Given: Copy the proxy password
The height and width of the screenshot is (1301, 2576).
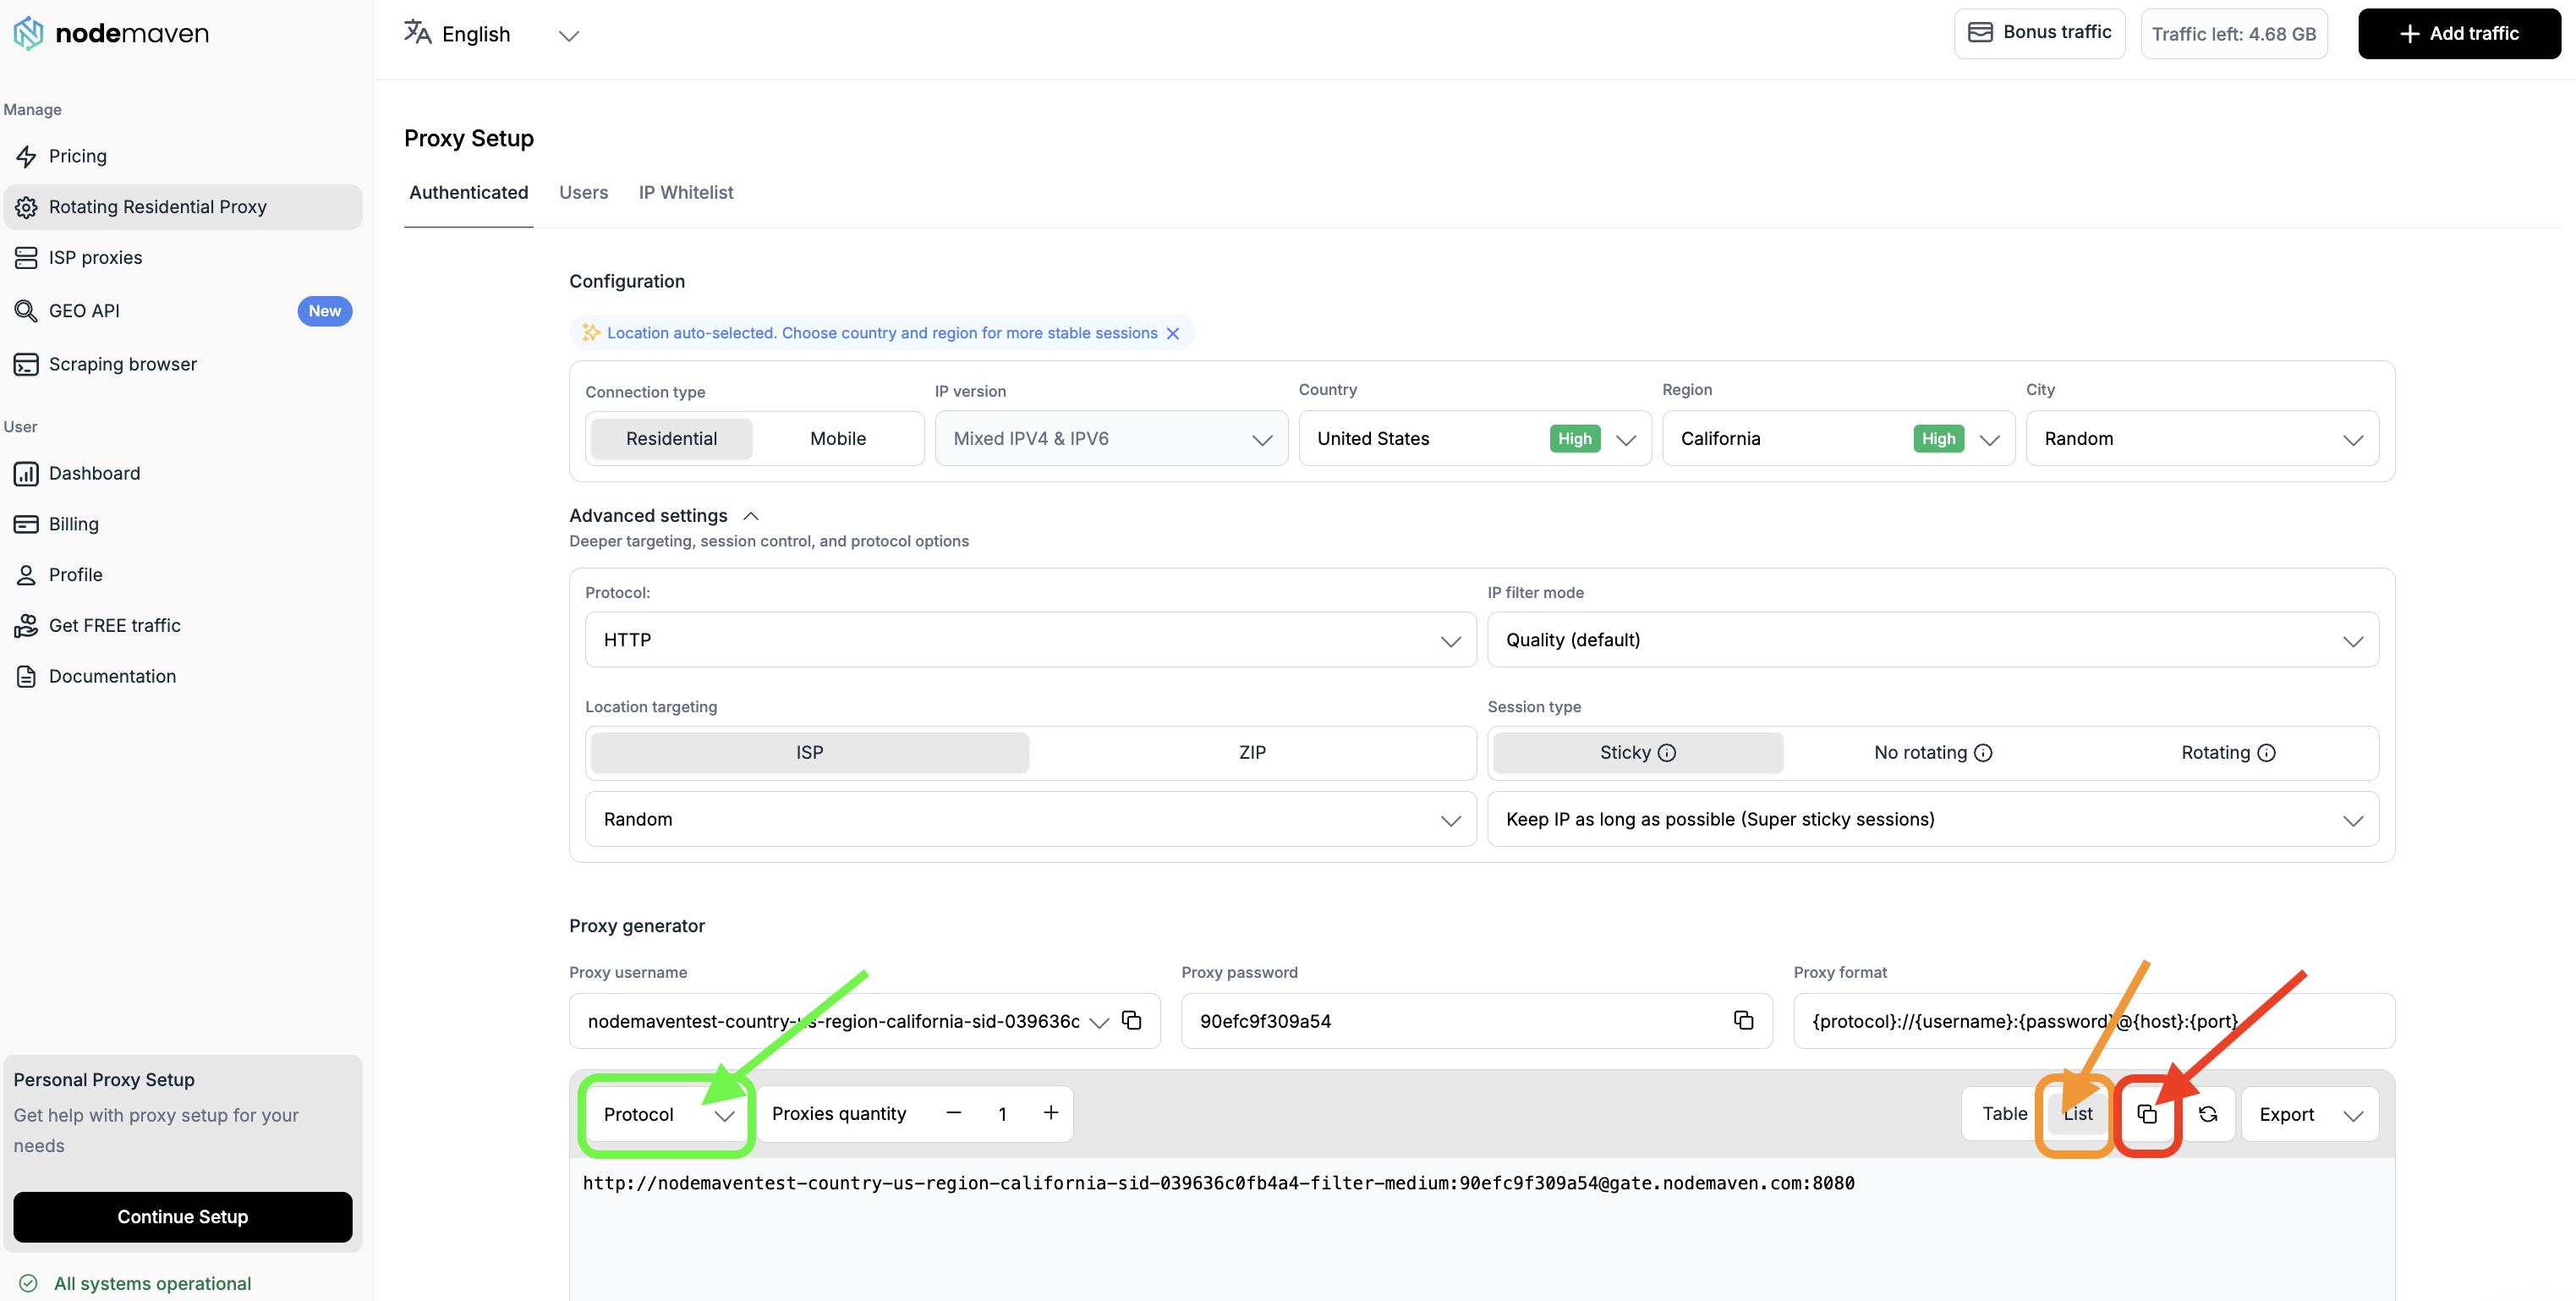Looking at the screenshot, I should [1743, 1020].
